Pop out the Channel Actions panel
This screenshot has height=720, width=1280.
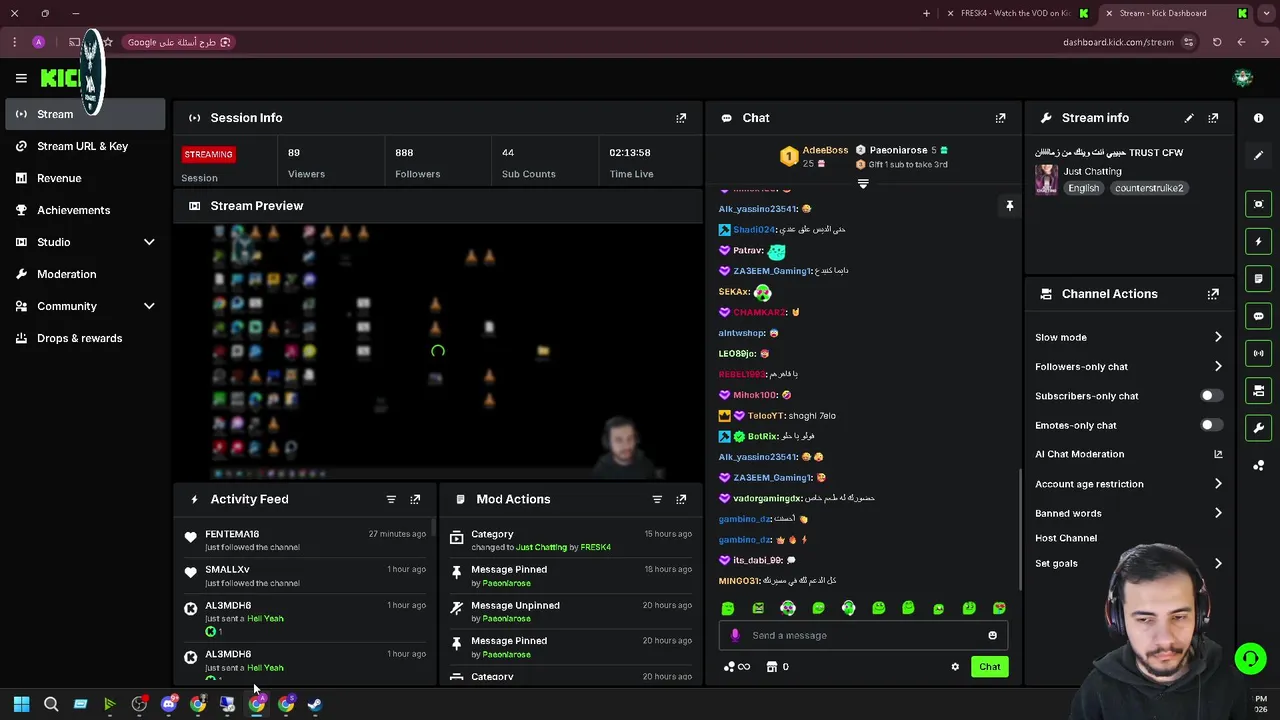coord(1213,294)
